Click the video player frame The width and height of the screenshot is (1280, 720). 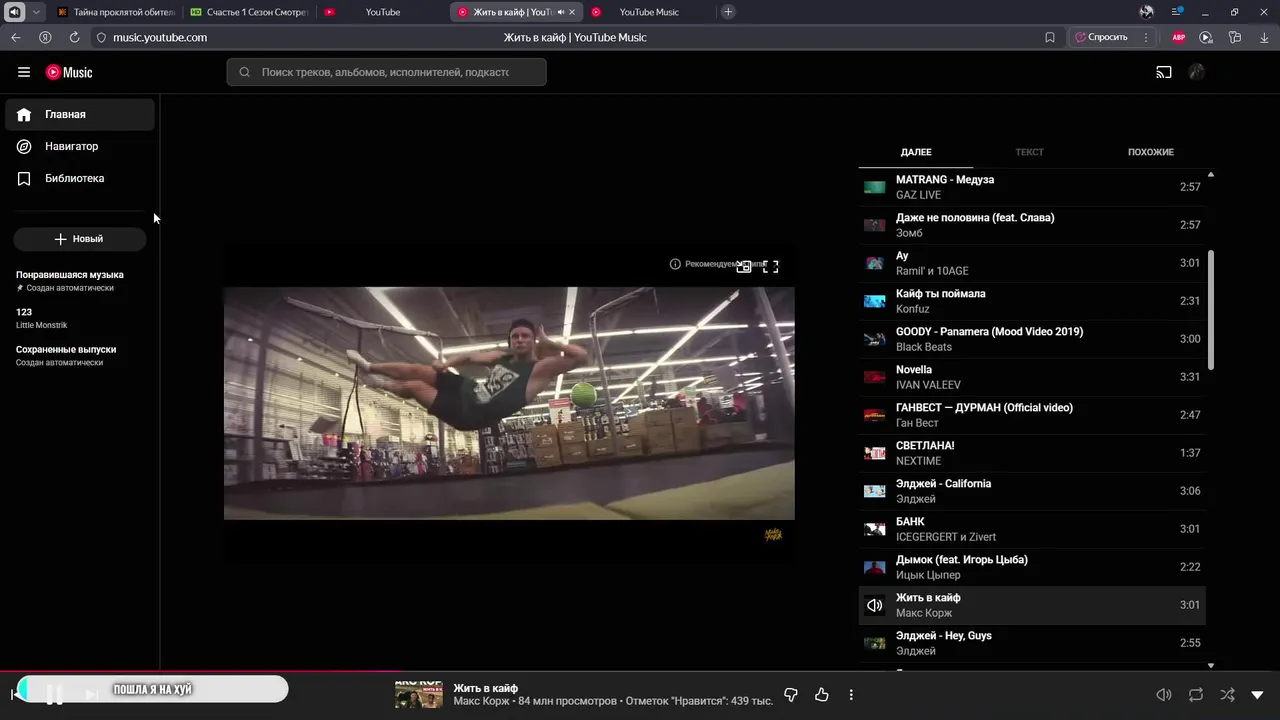coord(509,403)
